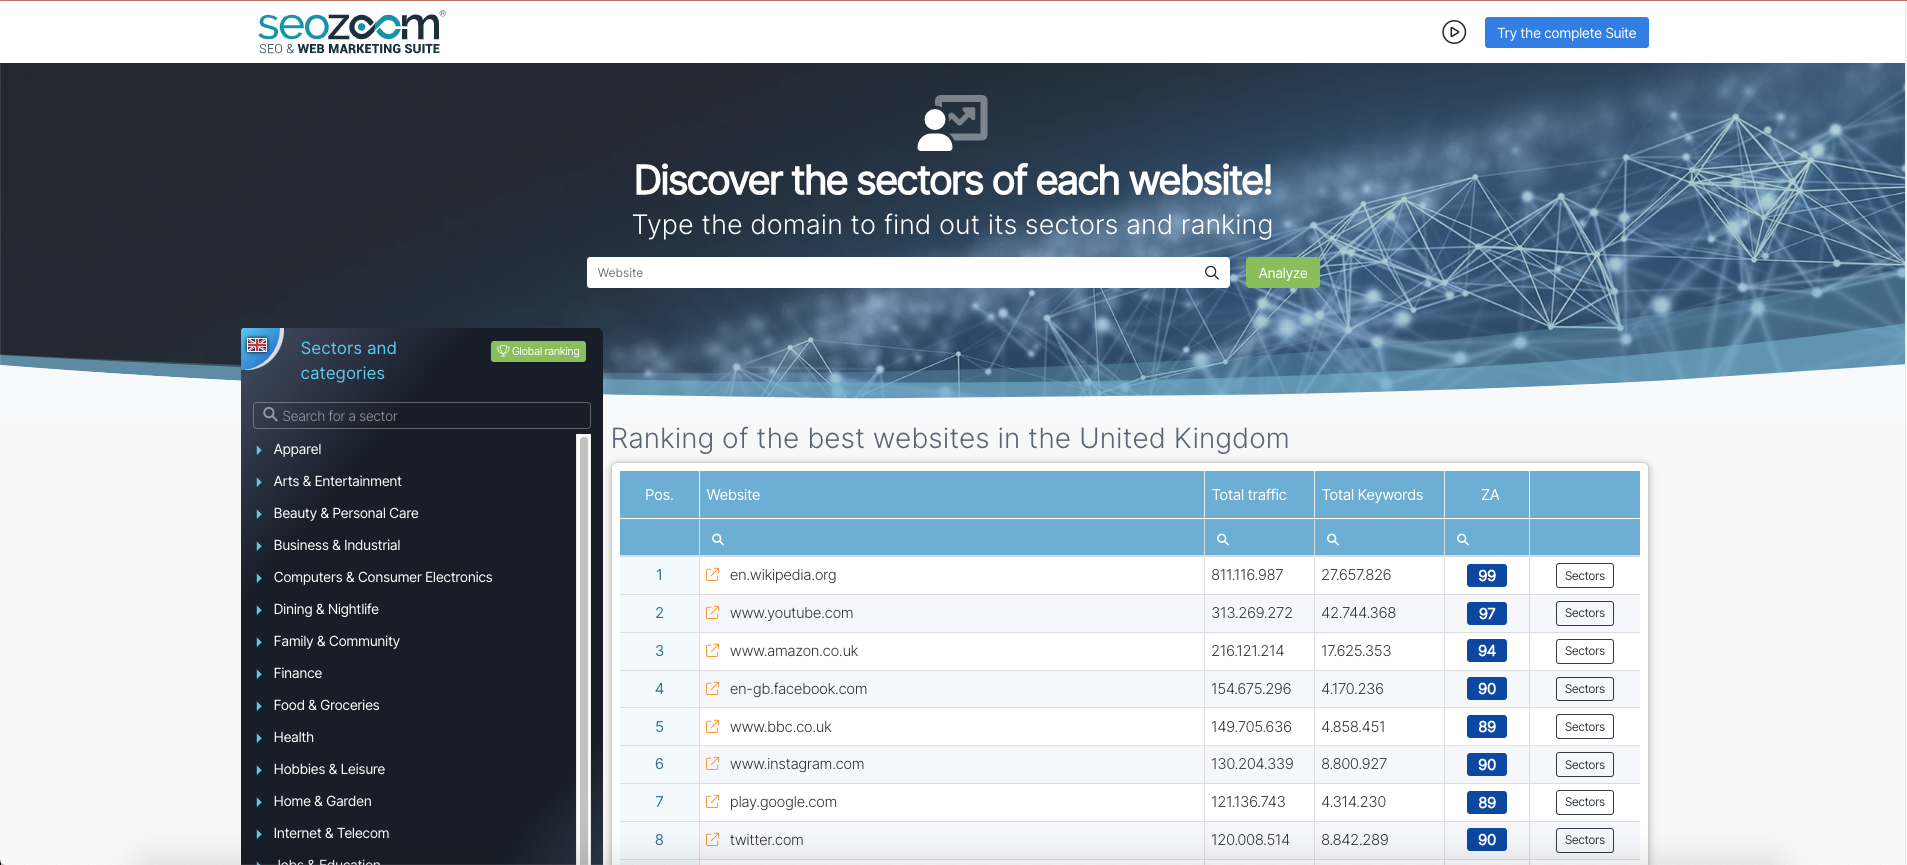The height and width of the screenshot is (865, 1907).
Task: Expand Dining & Nightlife arrow
Action: (x=259, y=610)
